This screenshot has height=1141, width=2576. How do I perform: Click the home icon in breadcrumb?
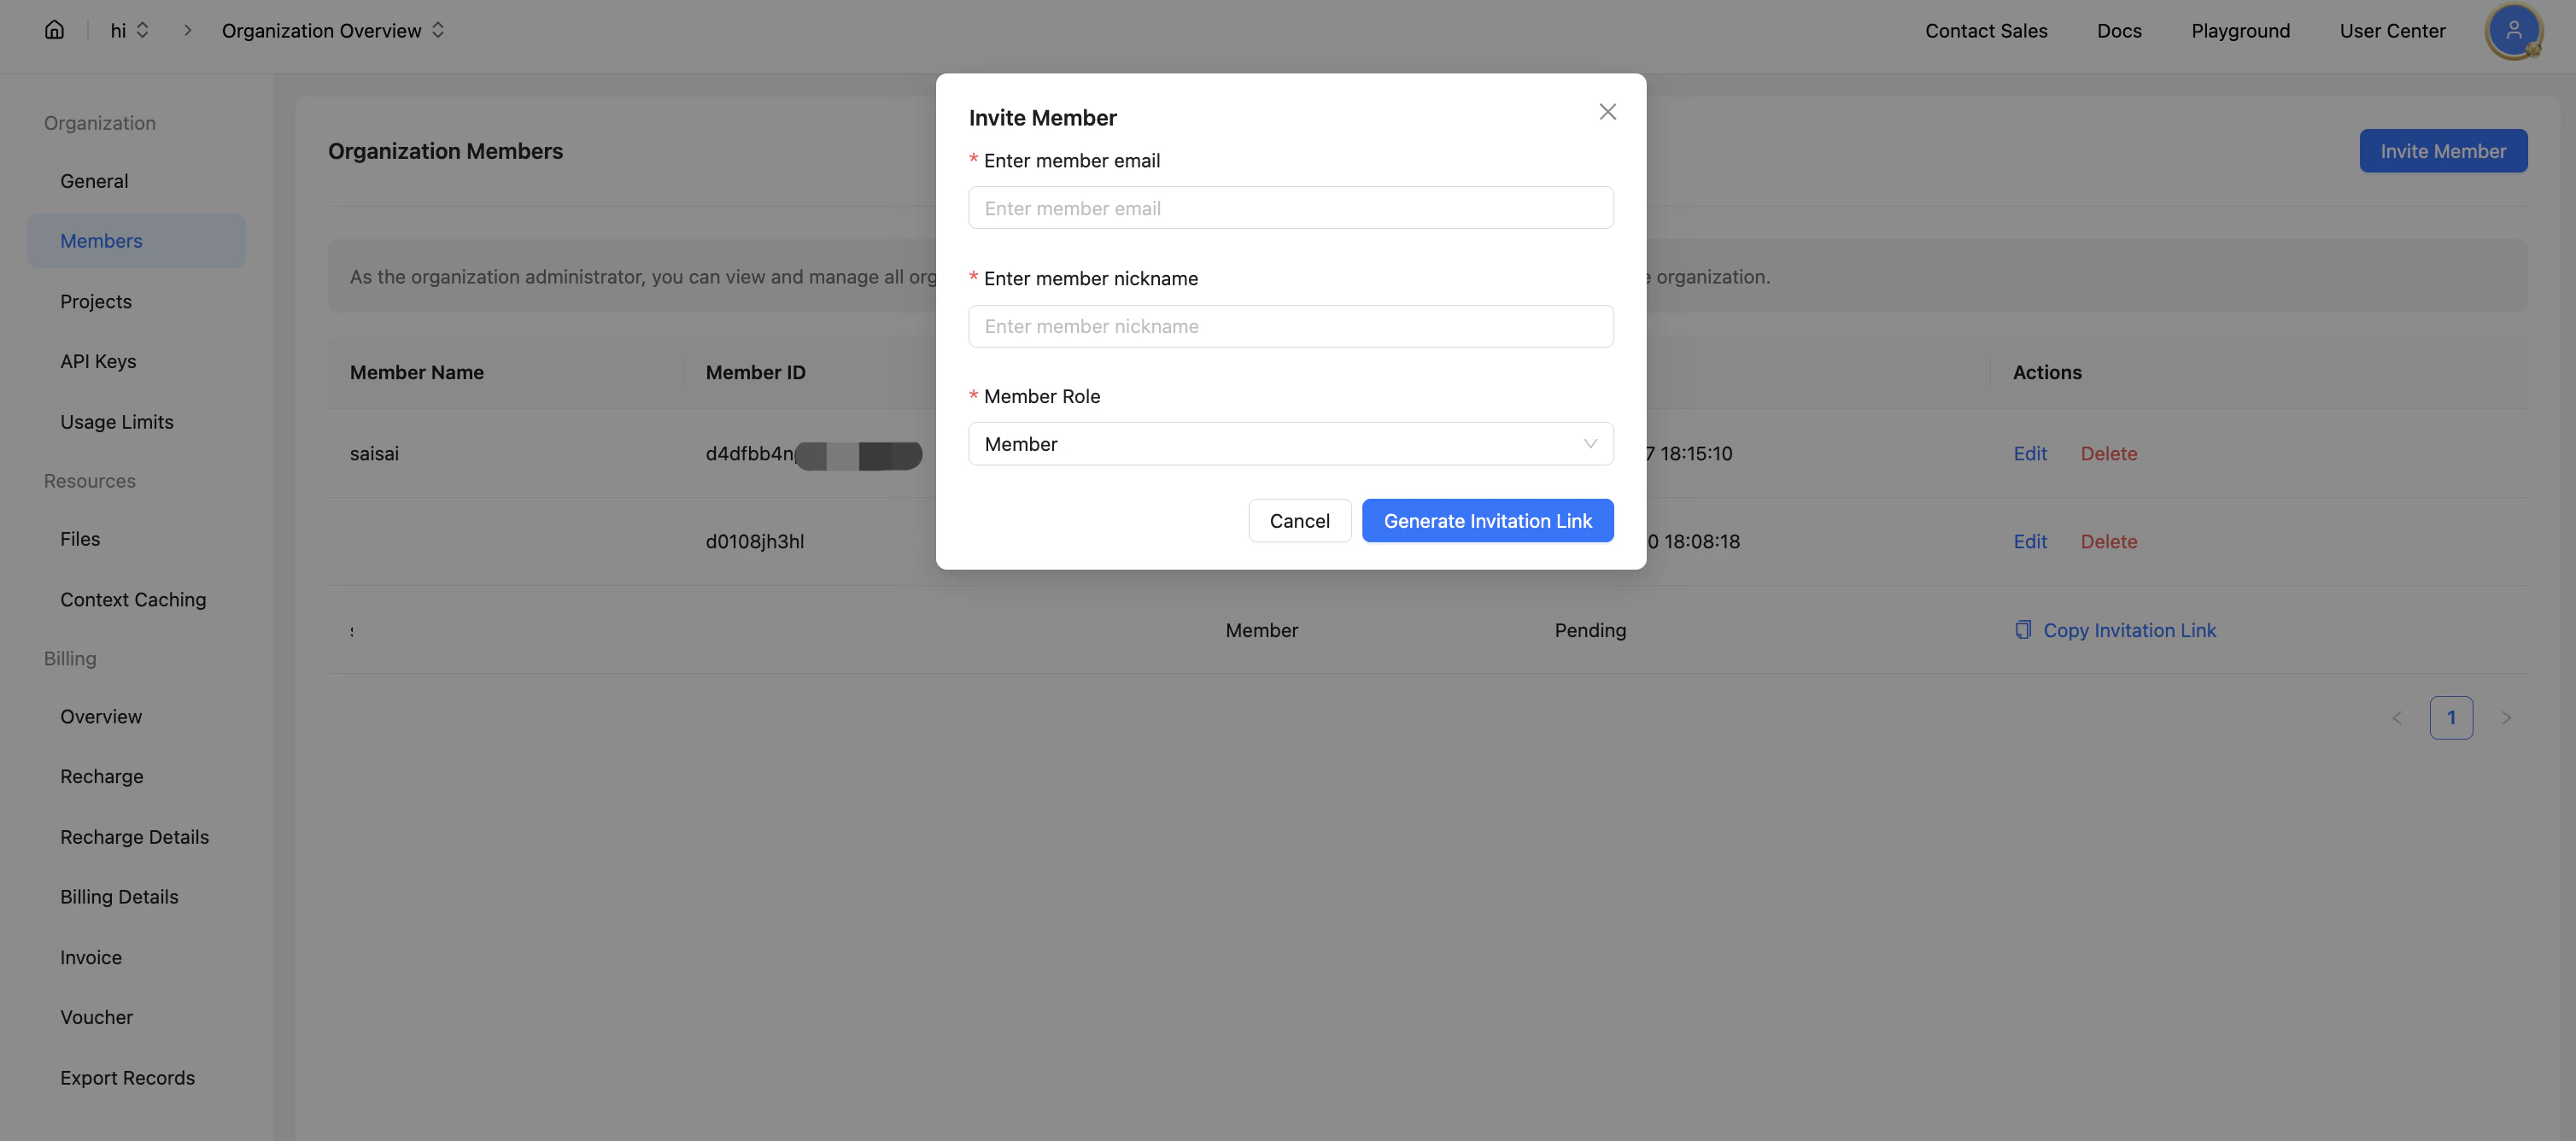(x=54, y=30)
